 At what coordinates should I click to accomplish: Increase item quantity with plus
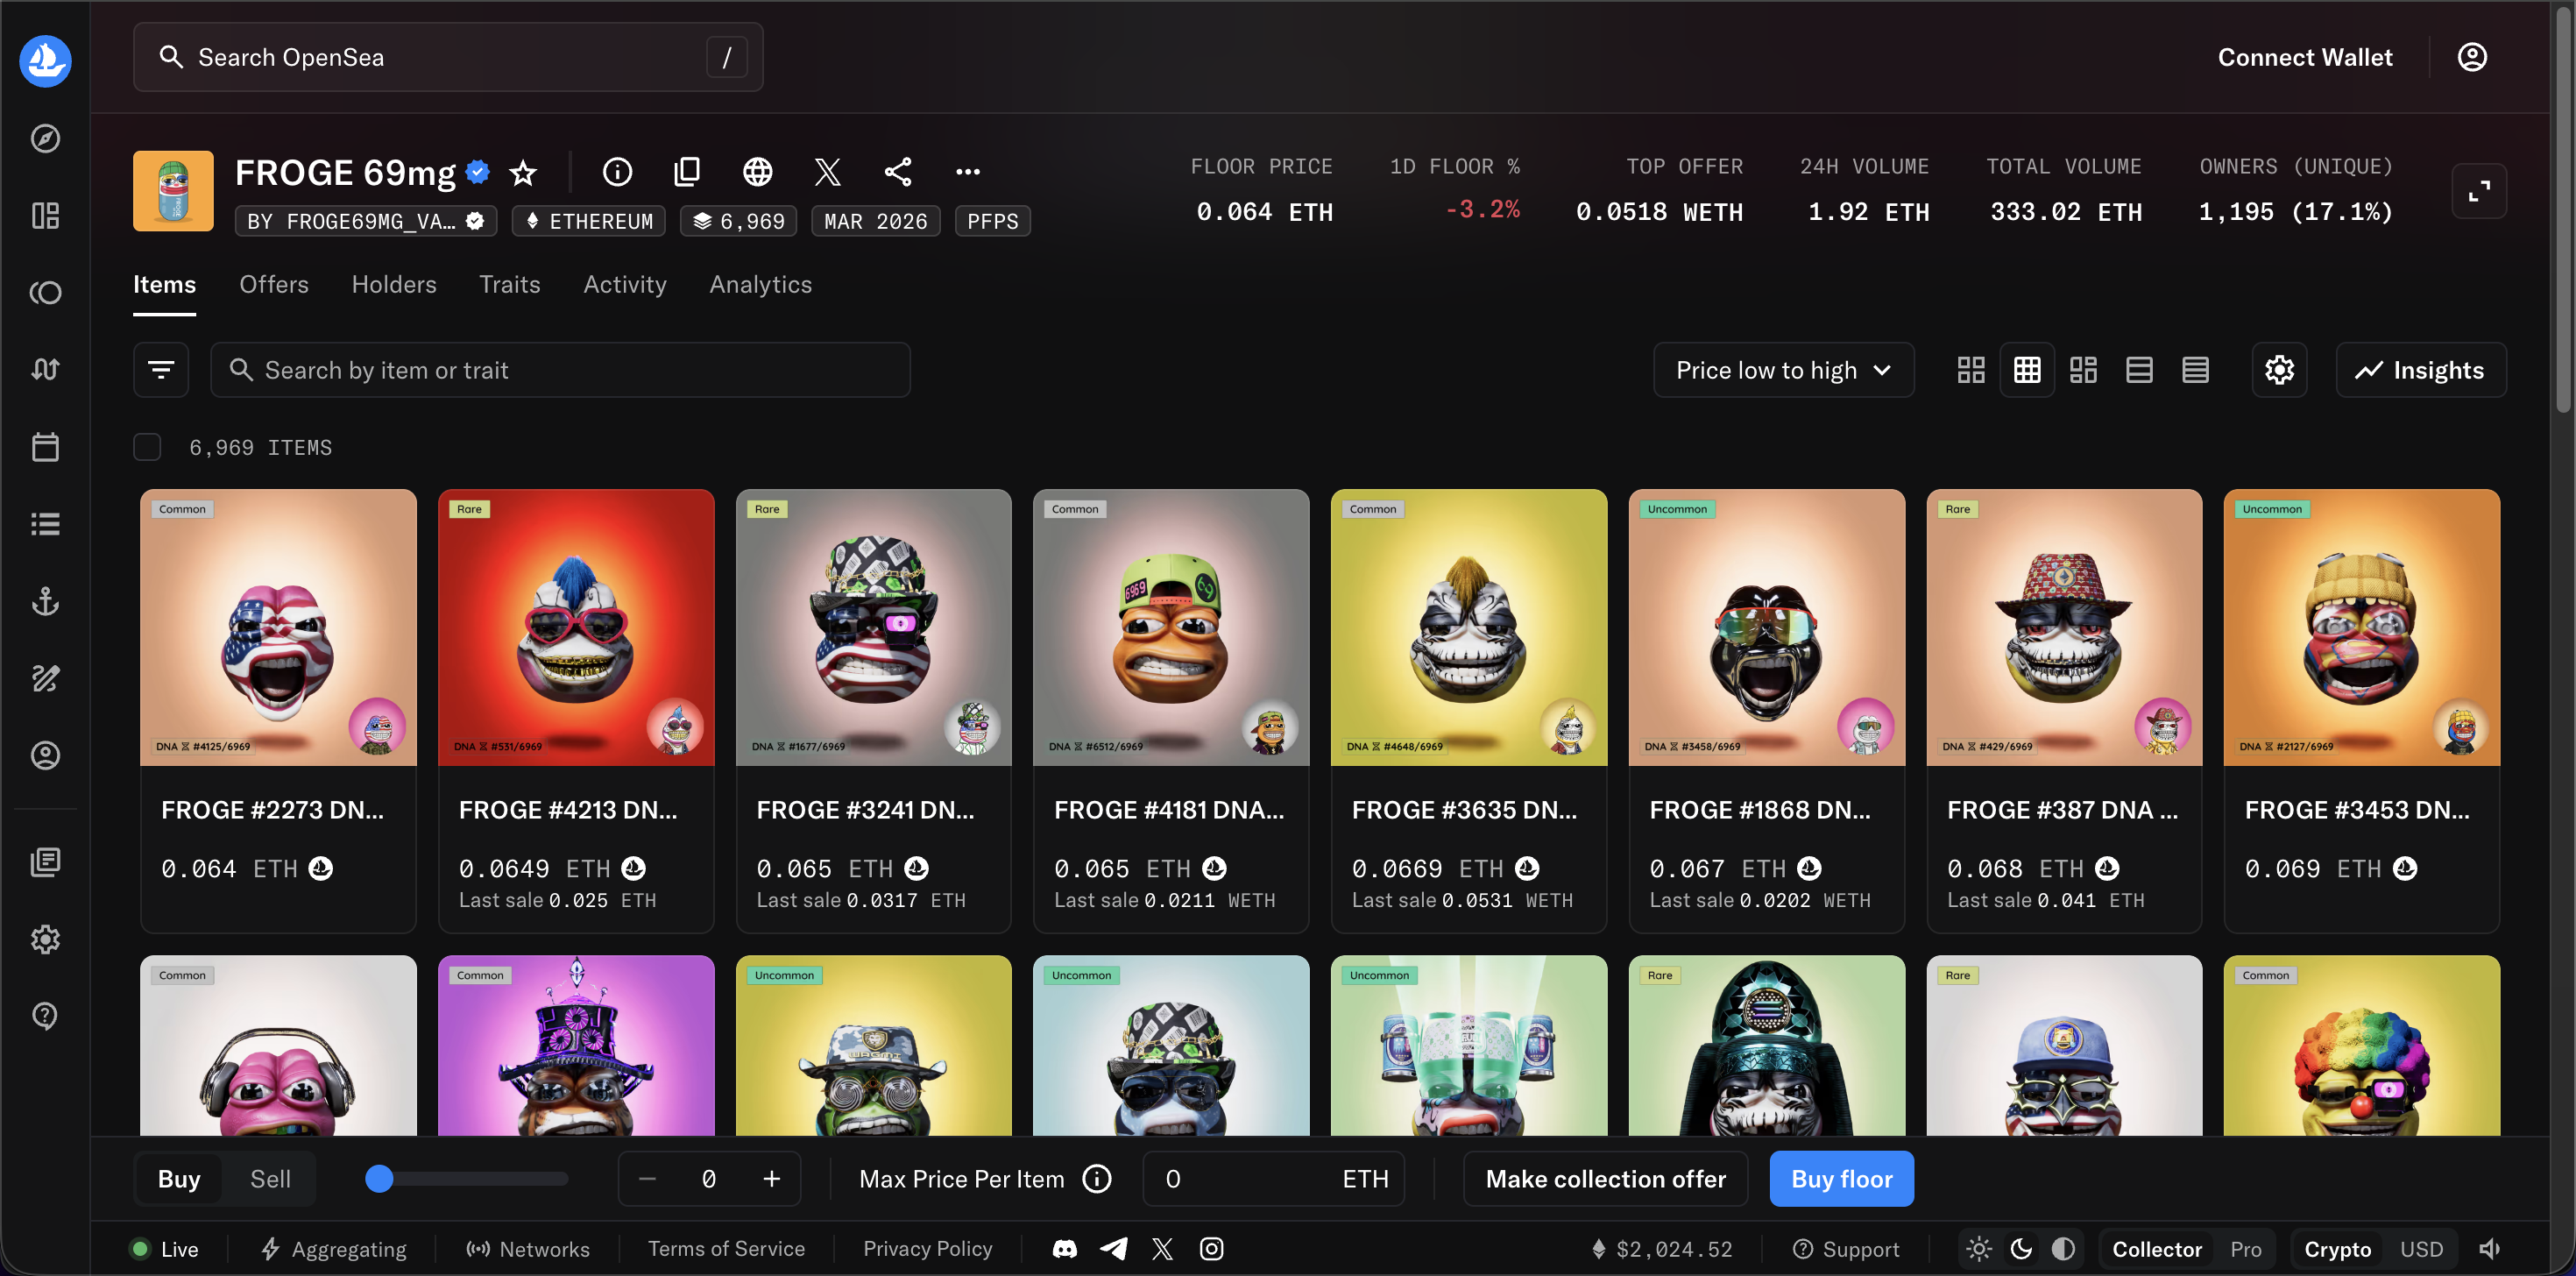point(771,1179)
